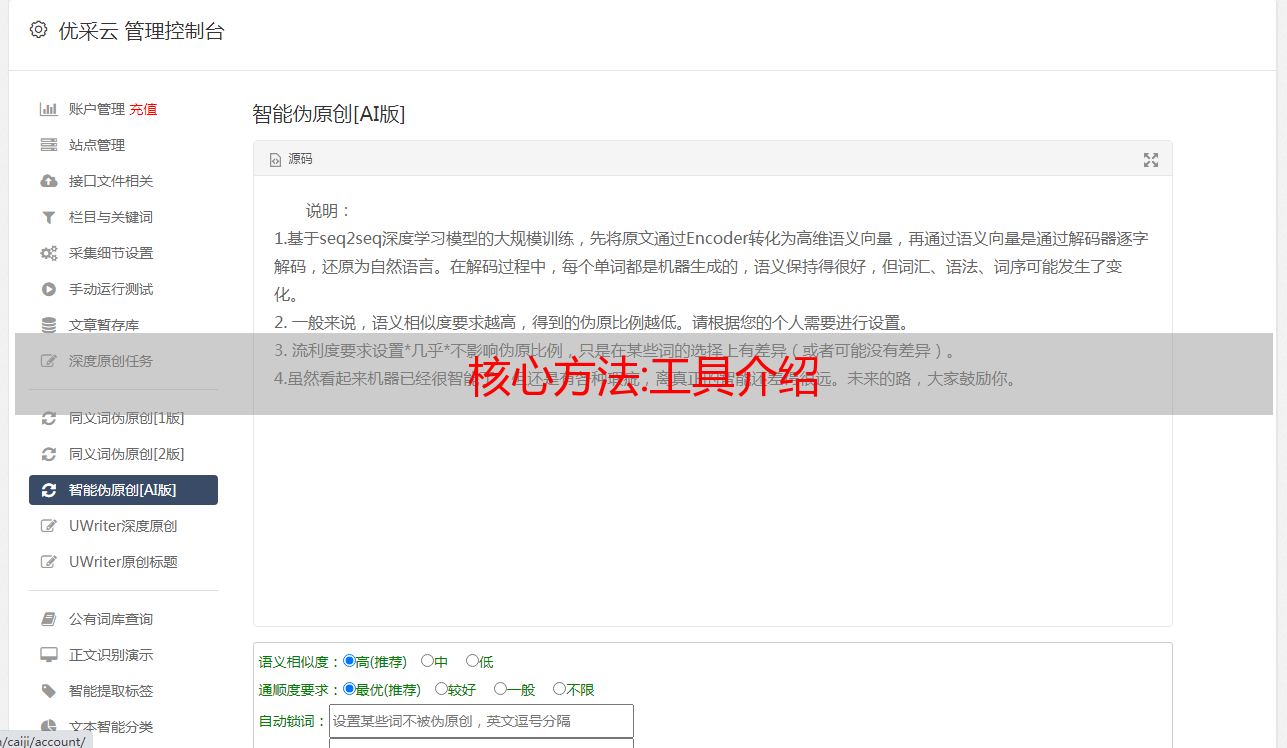This screenshot has height=748, width=1287.
Task: Click the server icon beside 站点管理
Action: [x=48, y=145]
